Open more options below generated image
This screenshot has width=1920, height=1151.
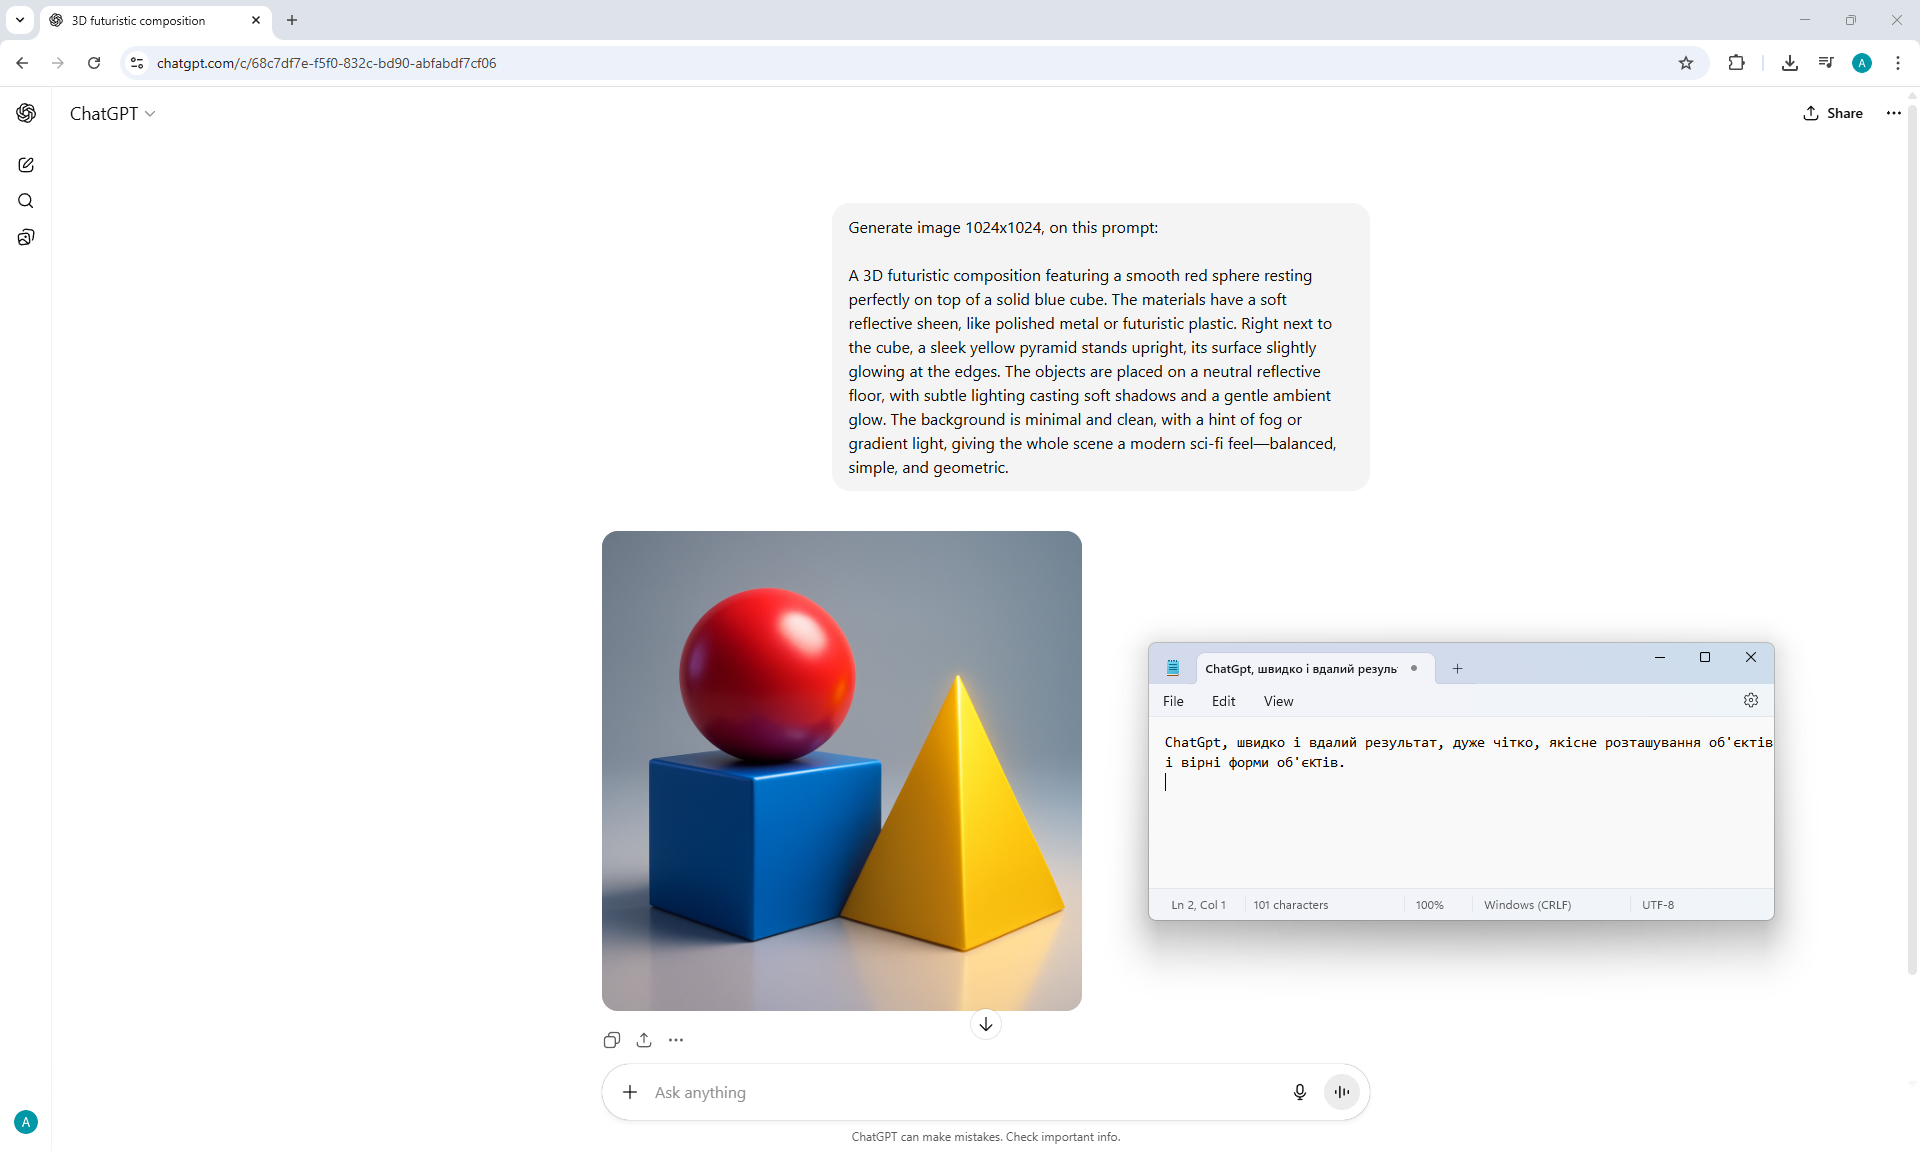[x=676, y=1040]
